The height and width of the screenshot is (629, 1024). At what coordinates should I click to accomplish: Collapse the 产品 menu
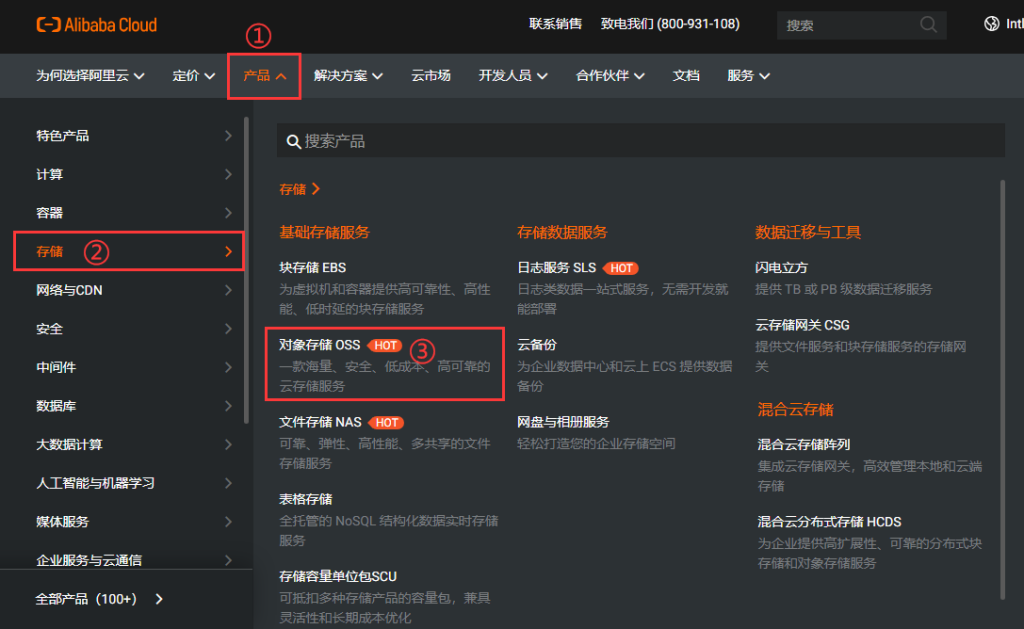pos(264,76)
